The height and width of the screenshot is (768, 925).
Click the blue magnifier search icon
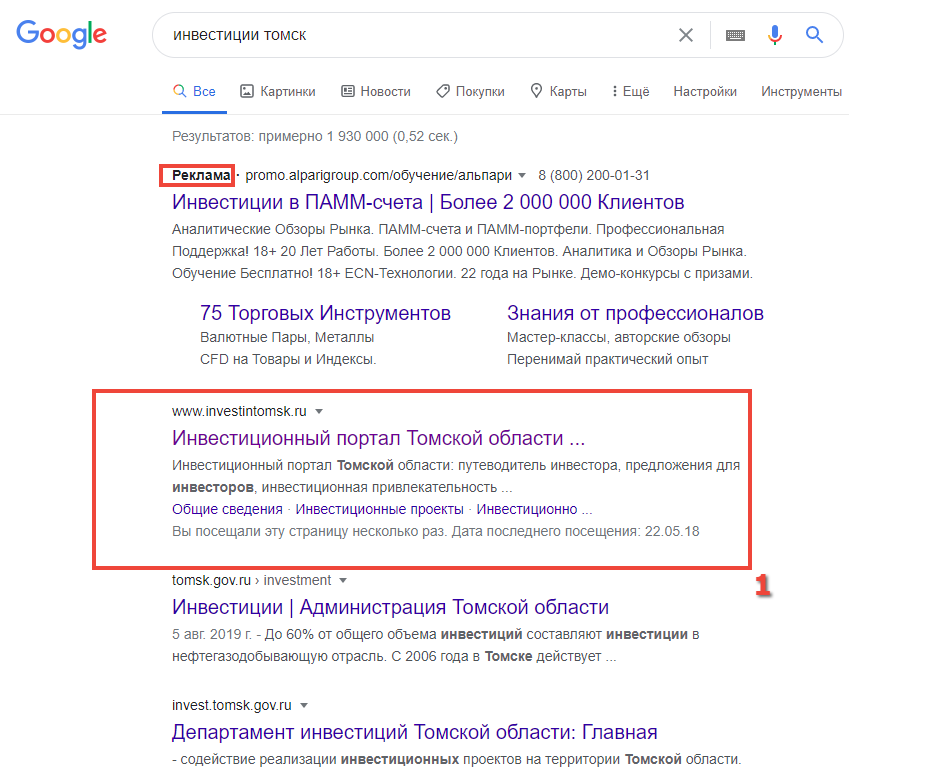[x=815, y=35]
